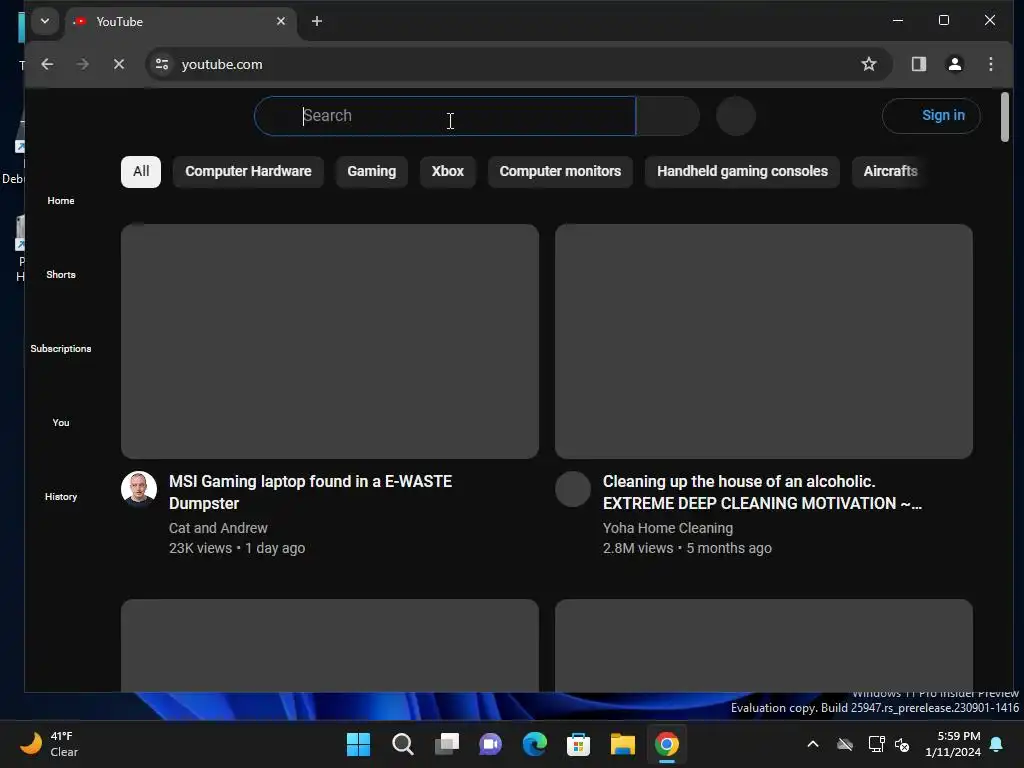Open the network display tray icon

876,744
